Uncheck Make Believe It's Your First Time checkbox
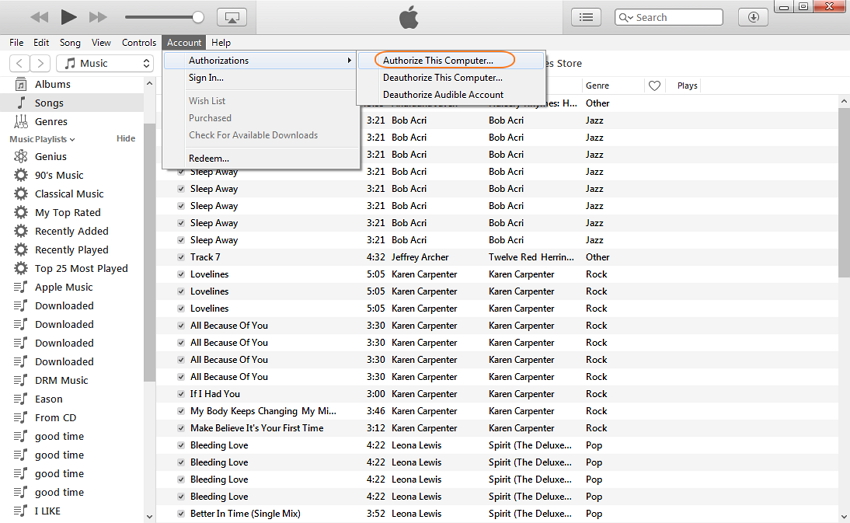 tap(181, 428)
